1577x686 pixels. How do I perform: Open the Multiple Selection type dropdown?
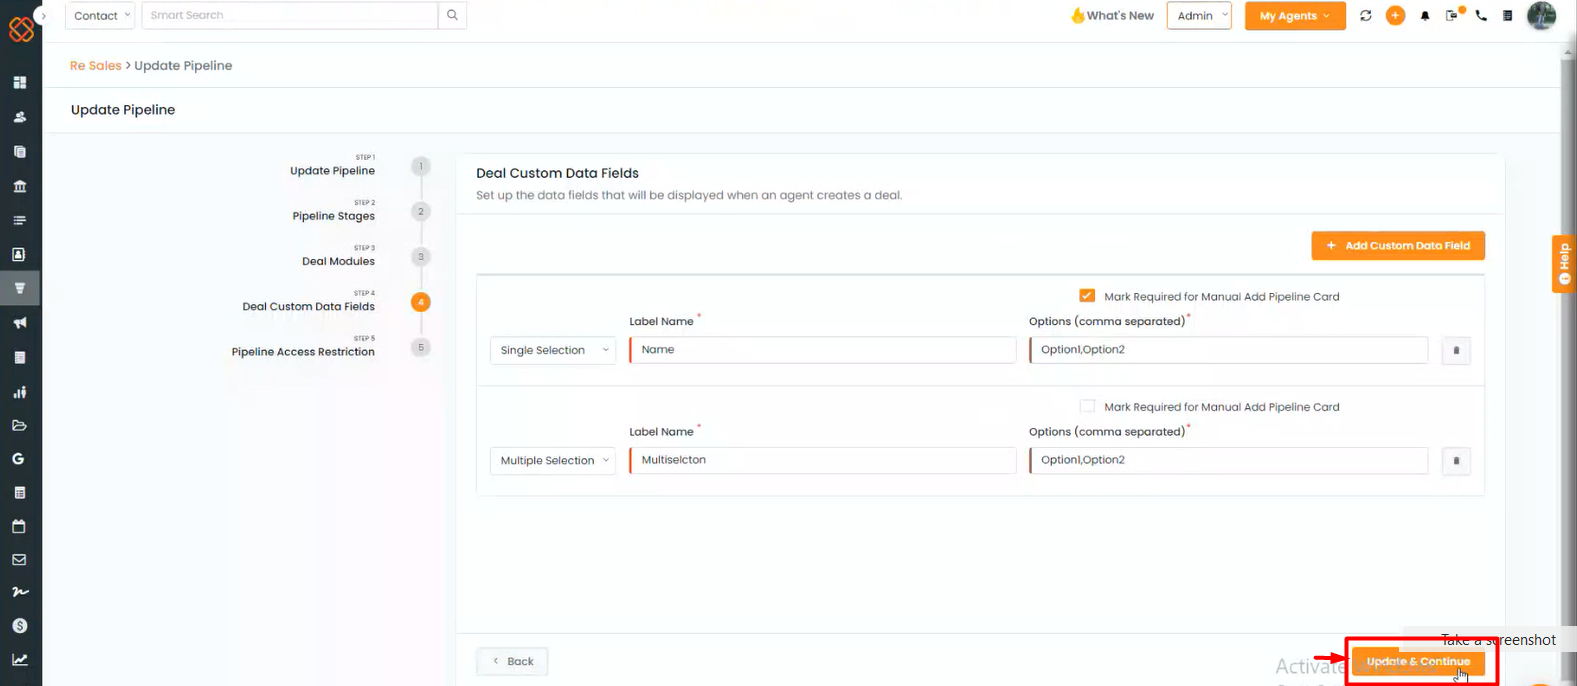(553, 460)
